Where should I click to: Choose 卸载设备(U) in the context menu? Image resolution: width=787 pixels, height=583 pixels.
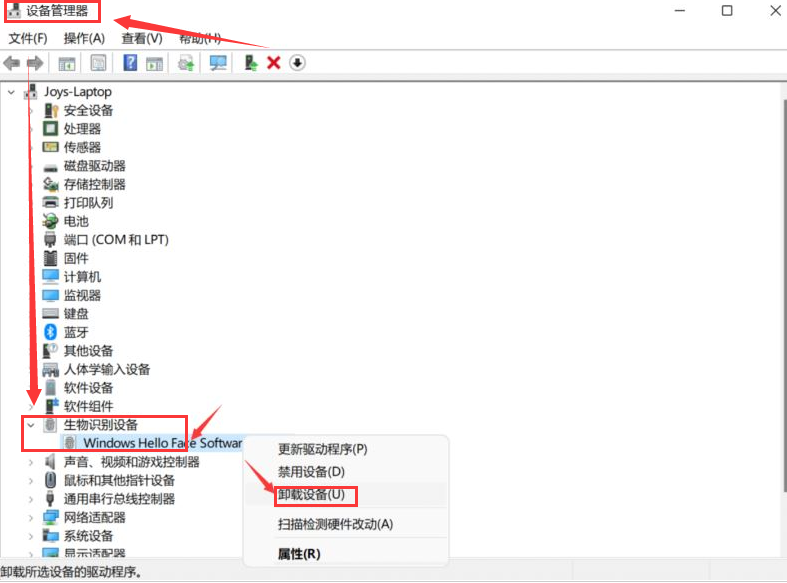pos(311,495)
